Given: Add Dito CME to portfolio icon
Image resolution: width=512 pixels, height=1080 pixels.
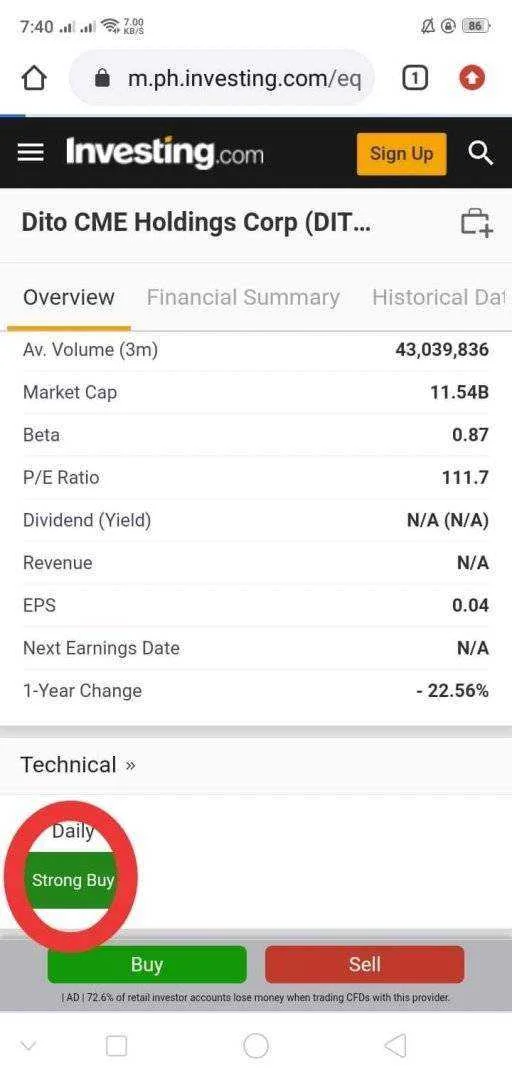Looking at the screenshot, I should [476, 222].
